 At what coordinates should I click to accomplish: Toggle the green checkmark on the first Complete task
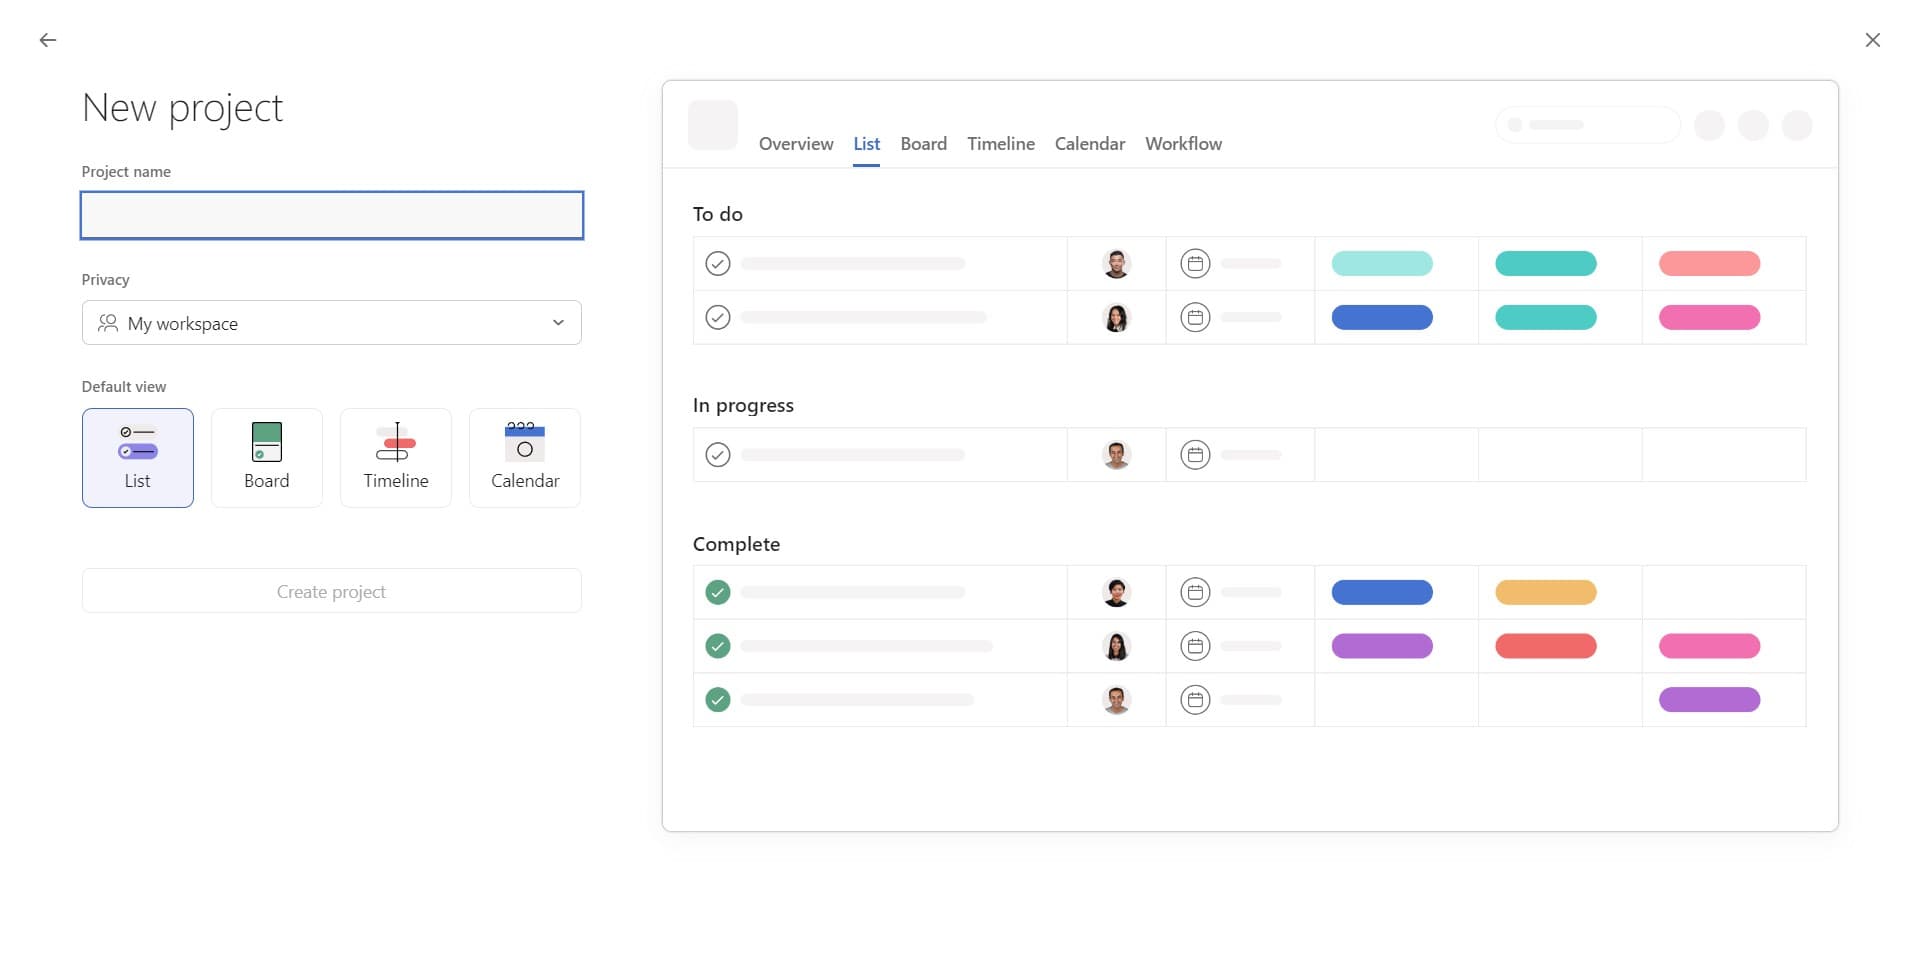pyautogui.click(x=718, y=592)
